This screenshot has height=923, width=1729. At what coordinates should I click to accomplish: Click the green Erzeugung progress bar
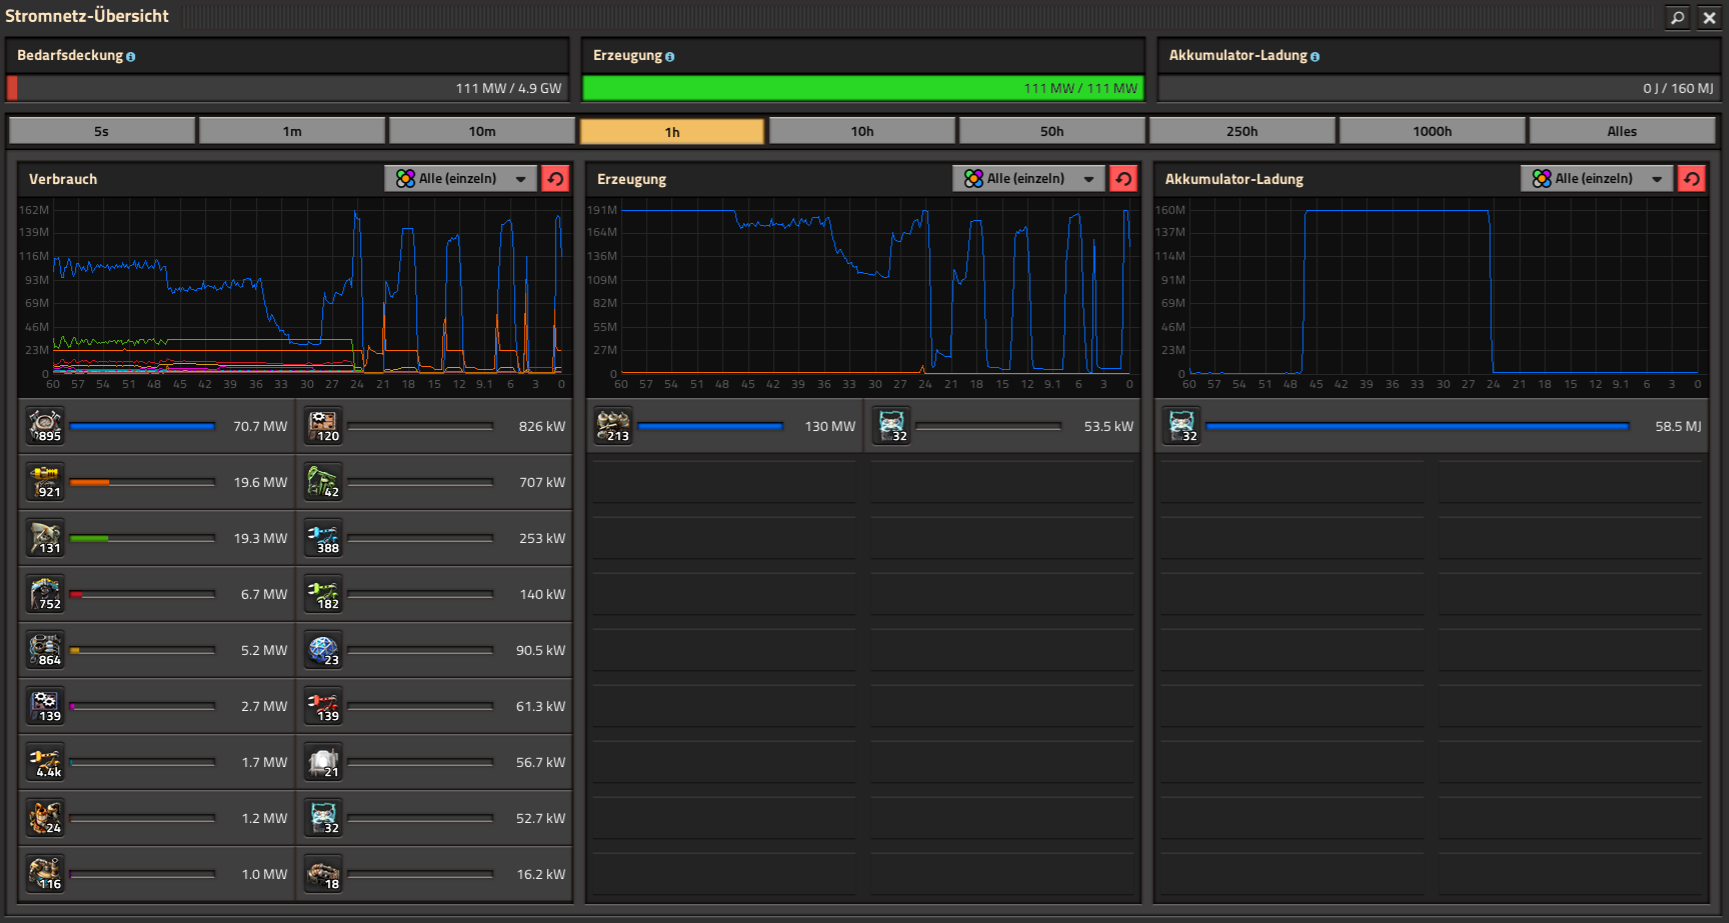click(x=863, y=88)
